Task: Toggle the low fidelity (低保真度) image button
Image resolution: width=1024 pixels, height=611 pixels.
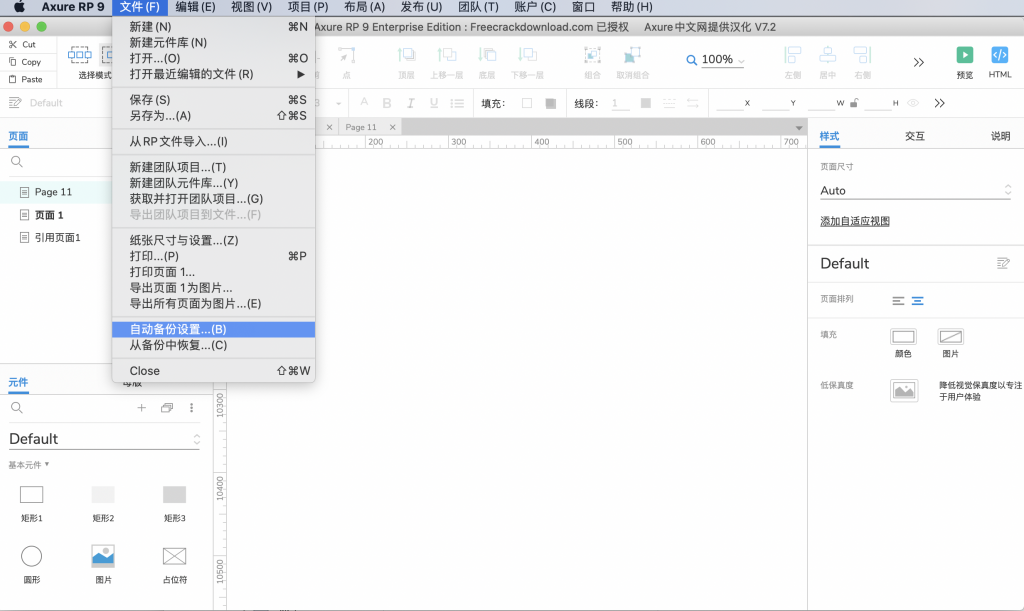Action: pos(904,390)
